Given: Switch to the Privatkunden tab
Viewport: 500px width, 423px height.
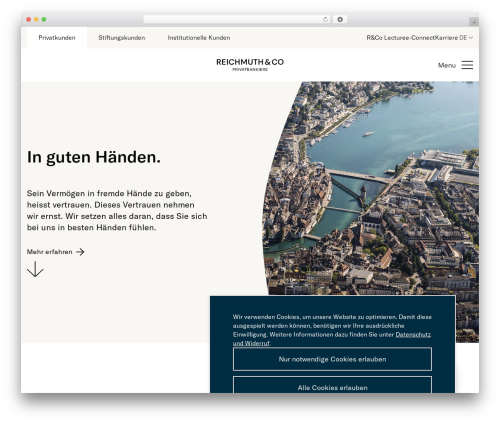Looking at the screenshot, I should pos(57,38).
